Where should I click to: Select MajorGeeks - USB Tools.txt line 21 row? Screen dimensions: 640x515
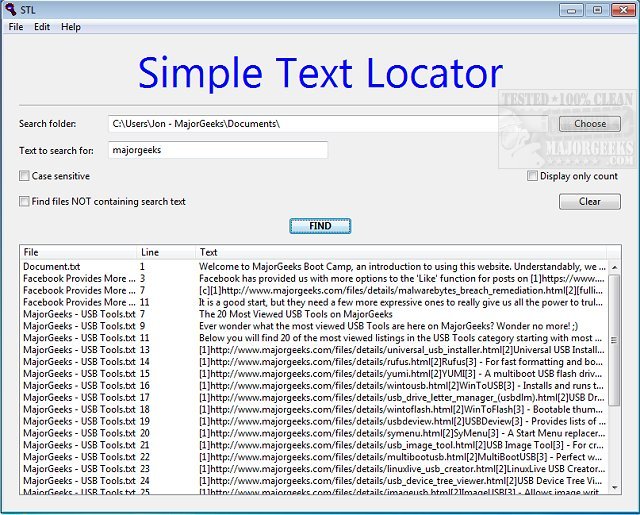click(313, 445)
